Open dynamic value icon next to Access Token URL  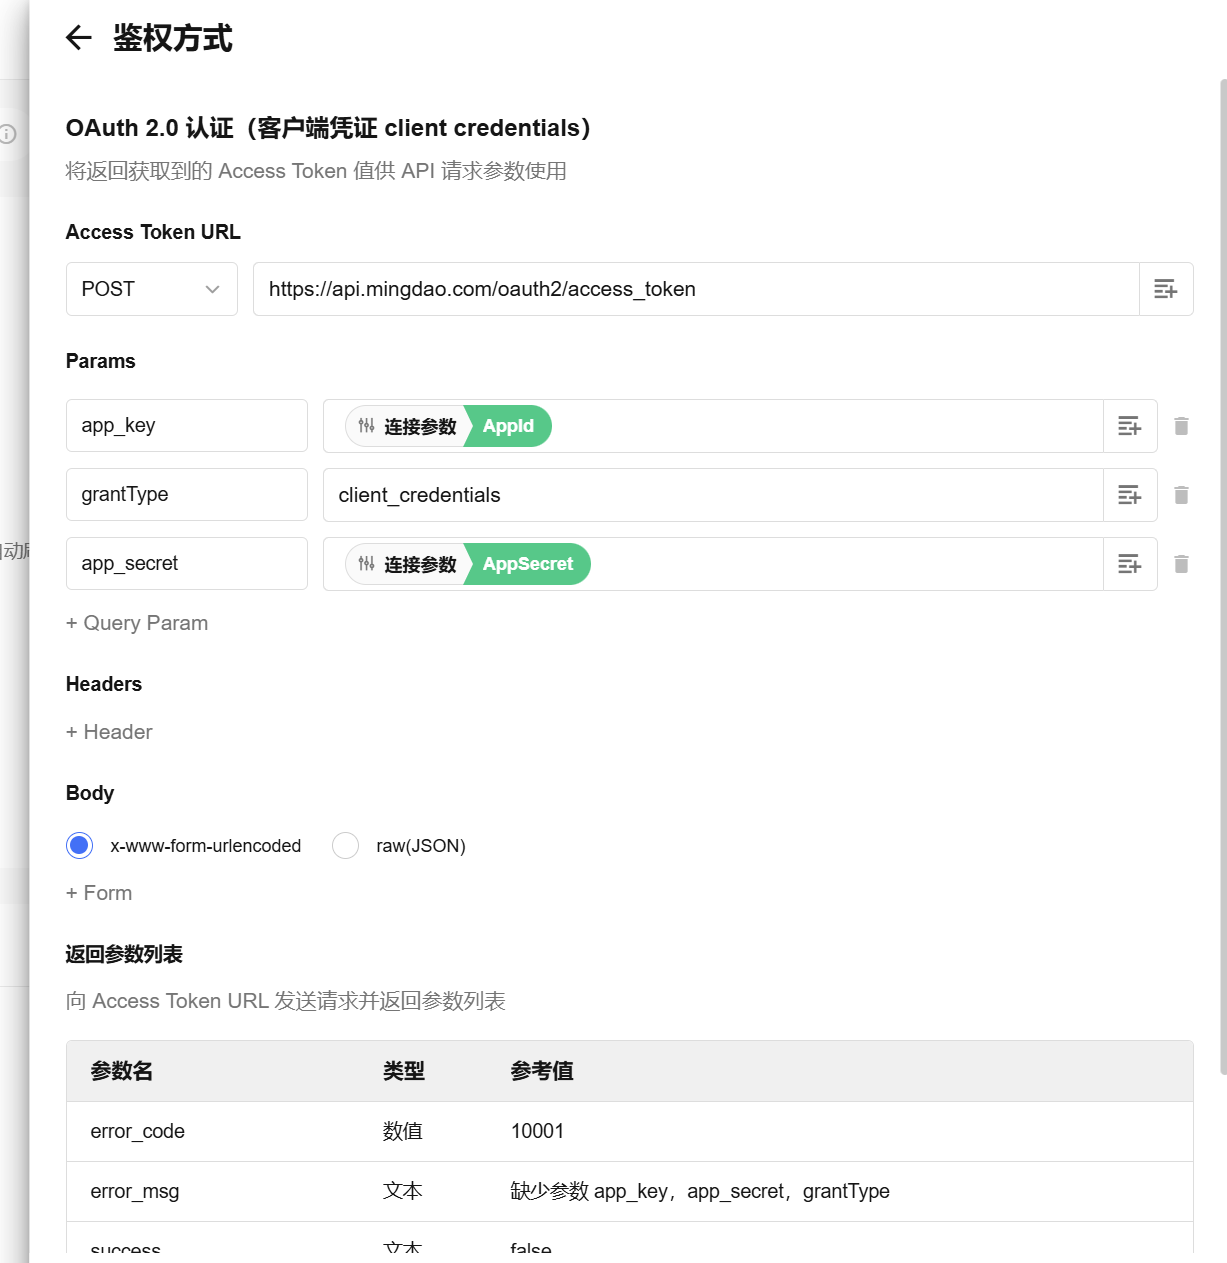click(1166, 289)
